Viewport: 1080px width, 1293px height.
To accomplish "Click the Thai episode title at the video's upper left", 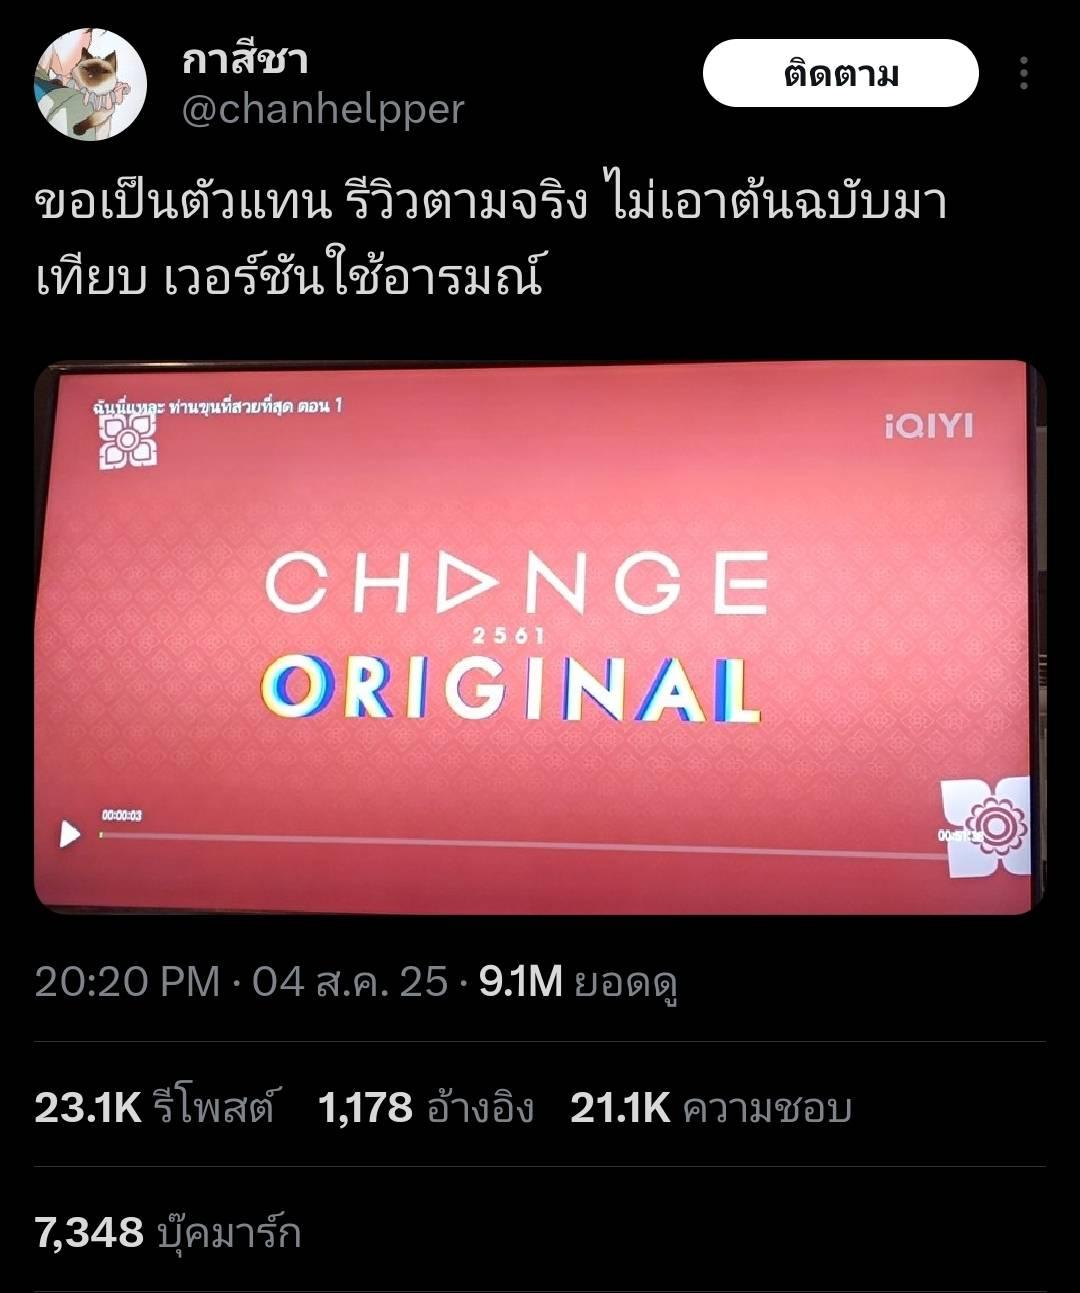I will click(x=218, y=406).
